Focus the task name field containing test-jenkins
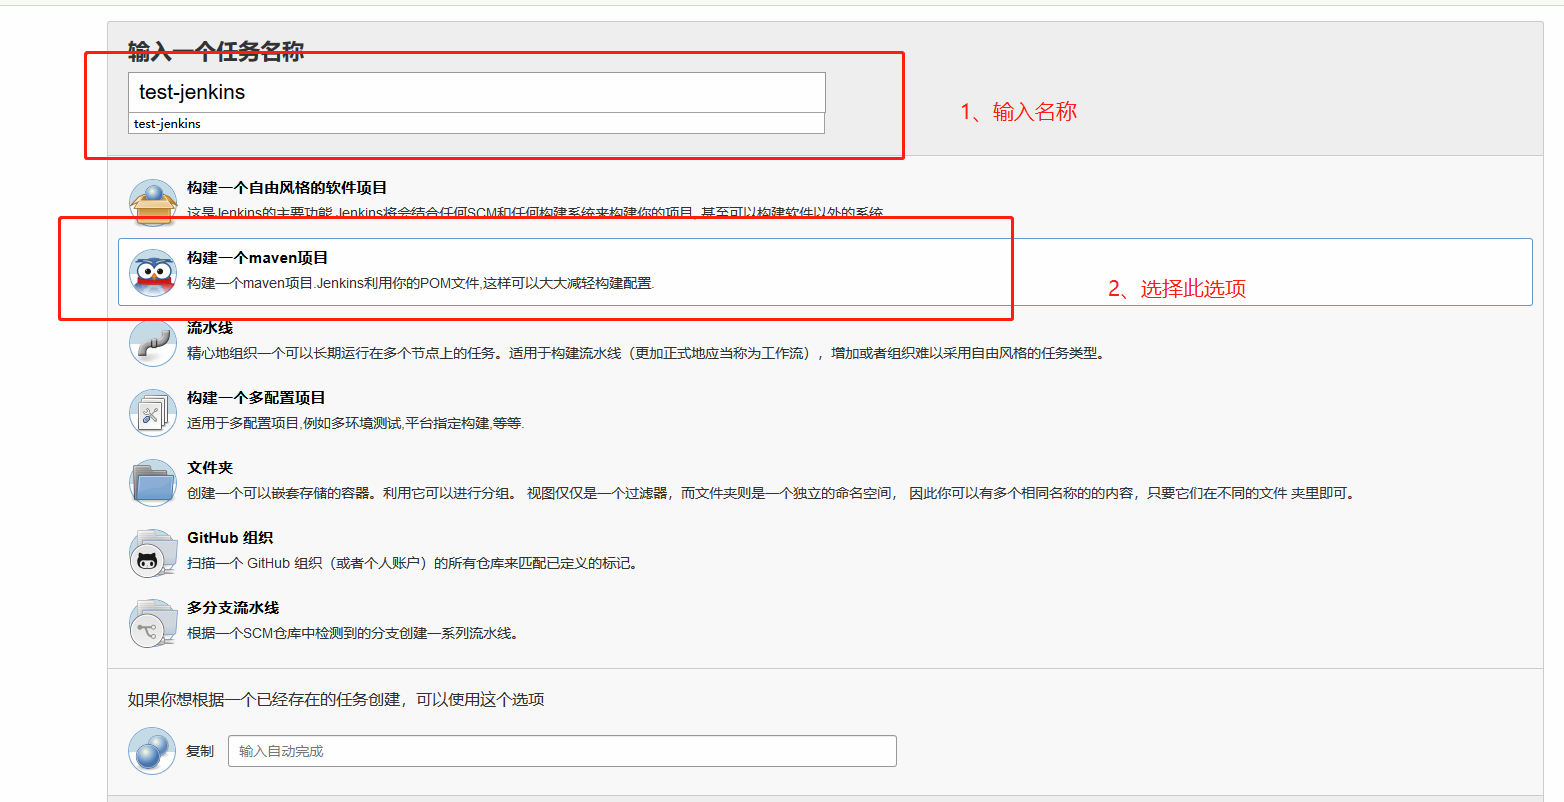The image size is (1564, 802). tap(477, 92)
